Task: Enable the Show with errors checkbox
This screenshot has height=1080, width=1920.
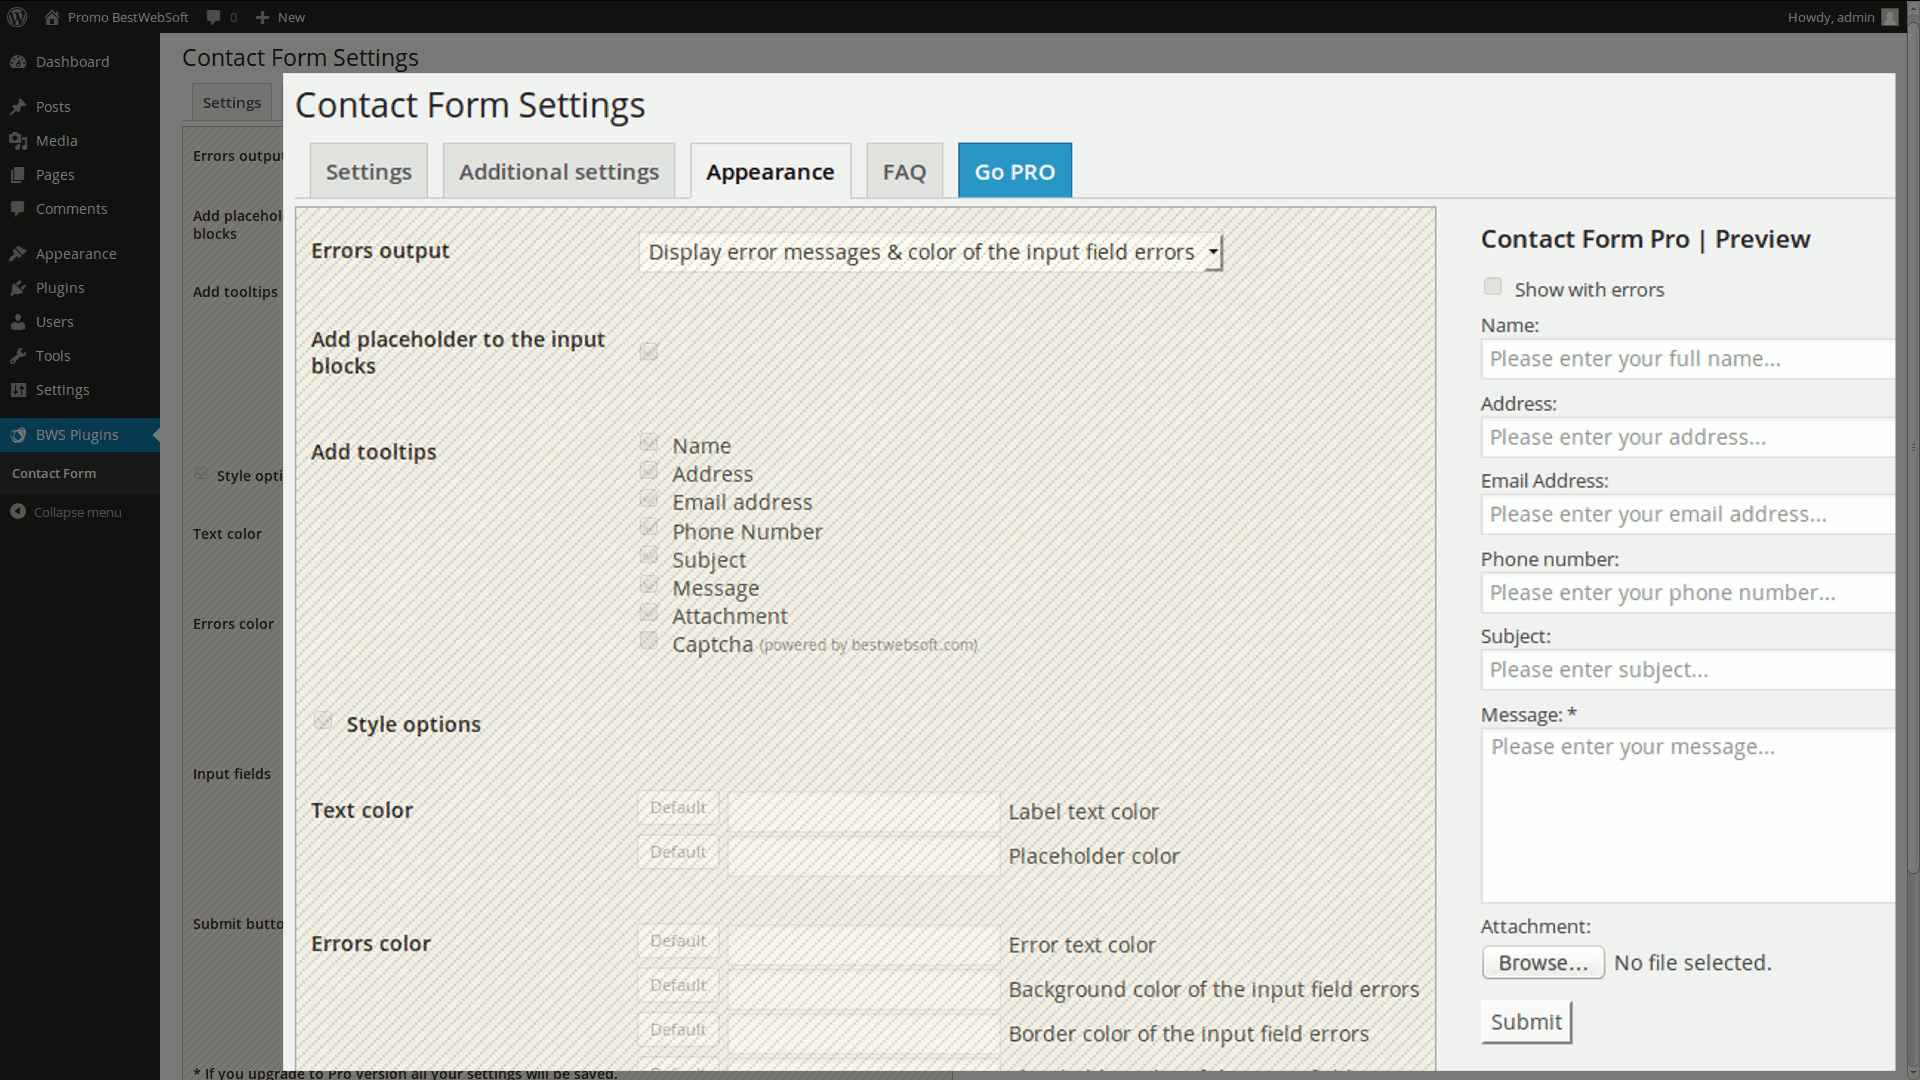Action: 1492,287
